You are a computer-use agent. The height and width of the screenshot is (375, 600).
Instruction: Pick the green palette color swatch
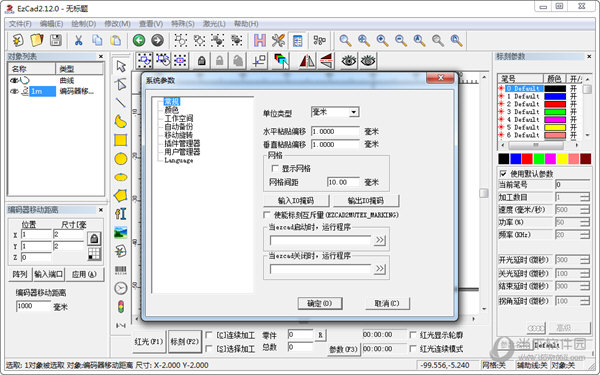click(x=539, y=158)
